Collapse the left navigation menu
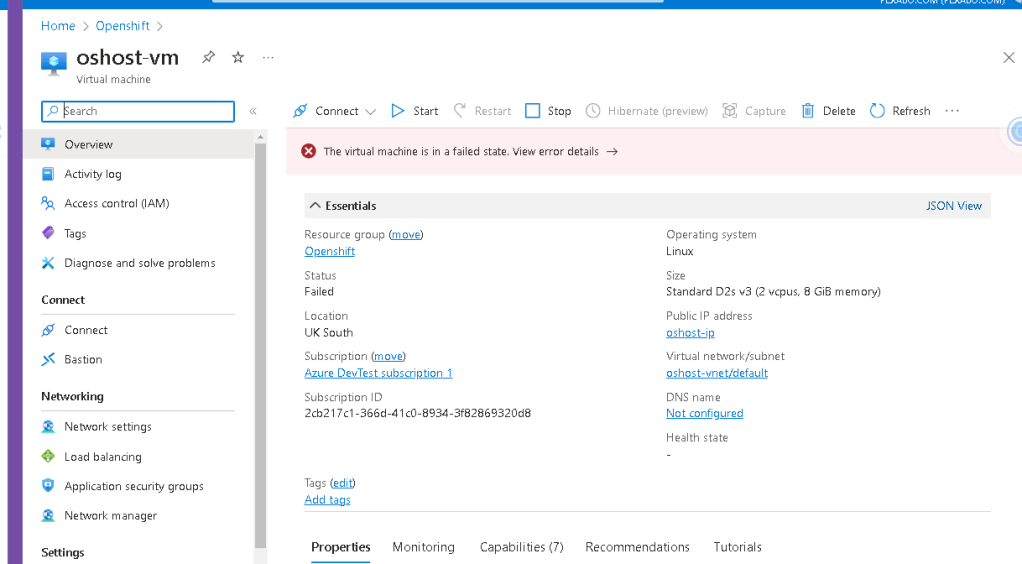 pyautogui.click(x=253, y=111)
